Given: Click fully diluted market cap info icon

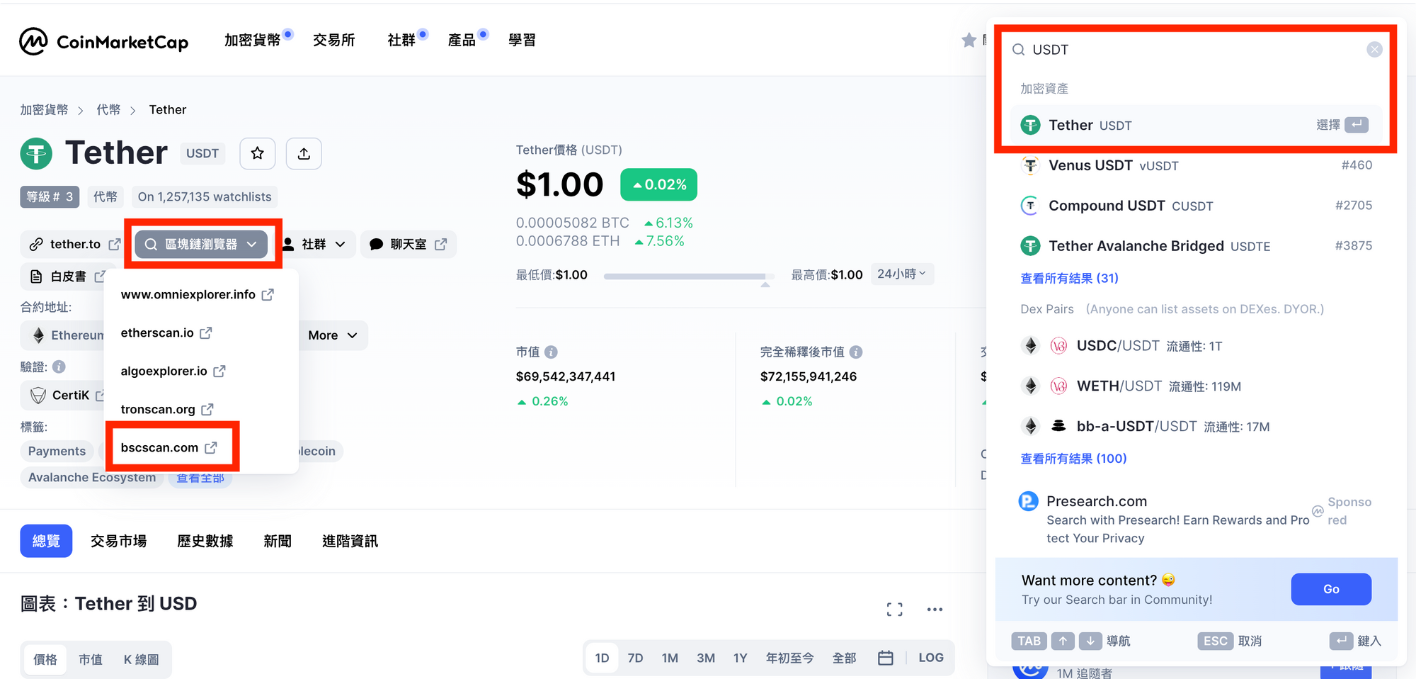Looking at the screenshot, I should (856, 352).
